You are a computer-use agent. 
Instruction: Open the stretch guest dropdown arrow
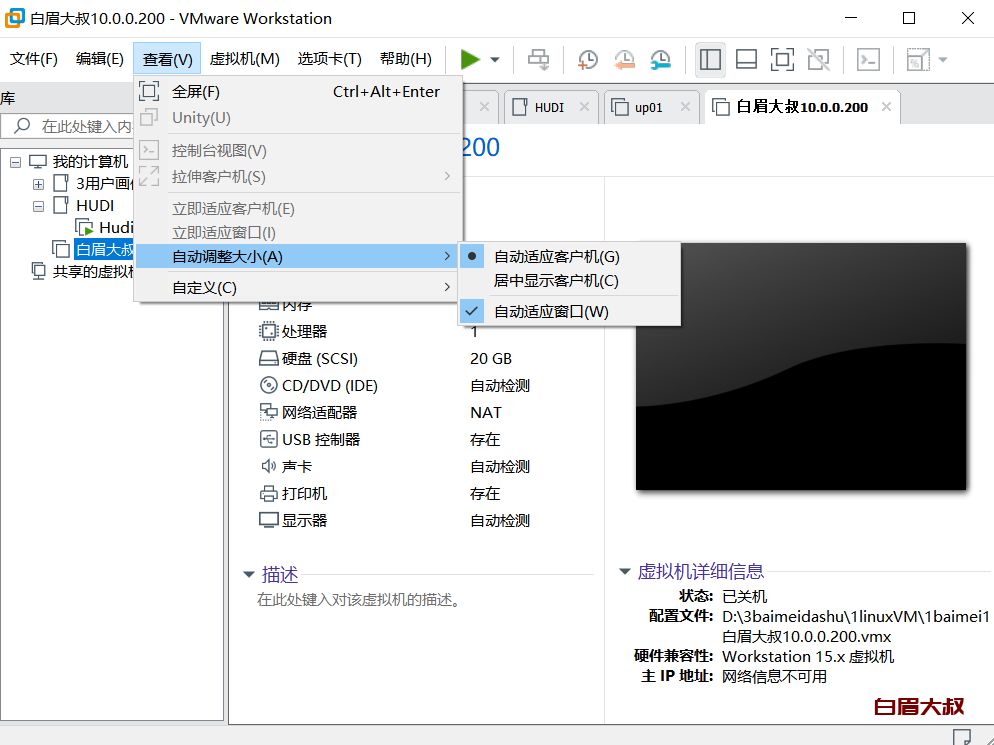(943, 60)
